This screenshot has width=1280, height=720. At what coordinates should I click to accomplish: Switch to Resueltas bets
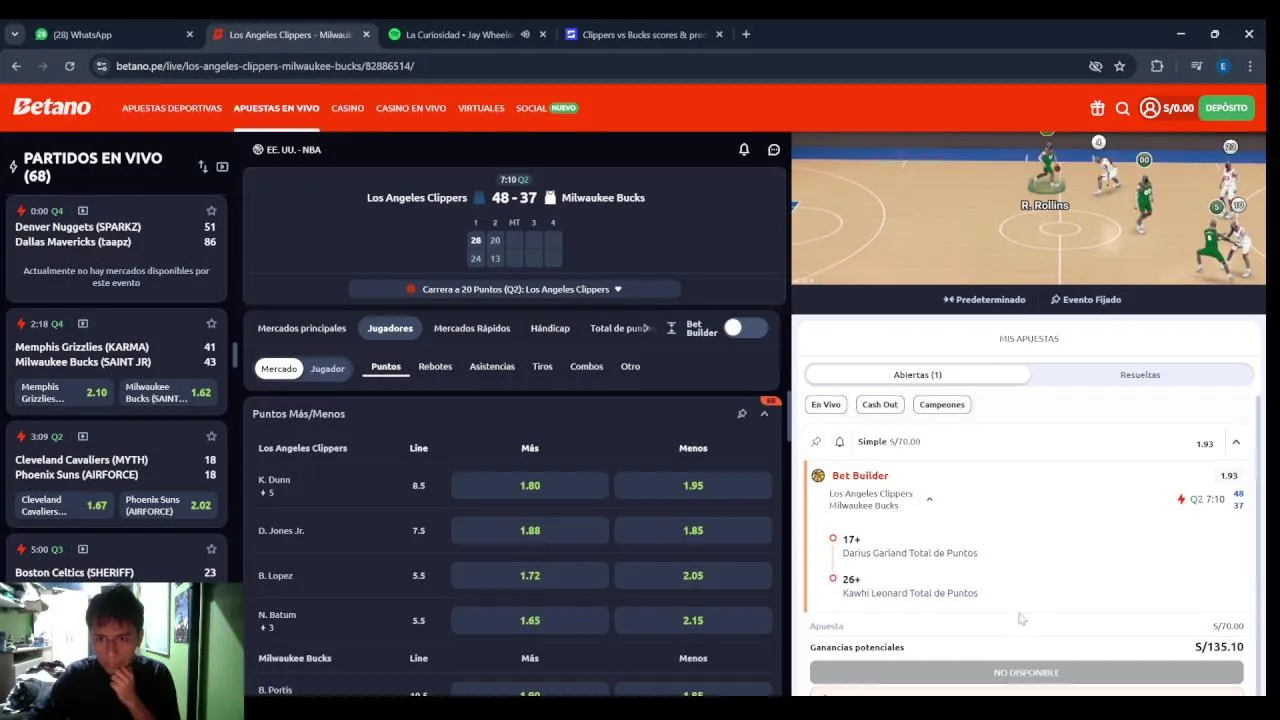(x=1140, y=375)
